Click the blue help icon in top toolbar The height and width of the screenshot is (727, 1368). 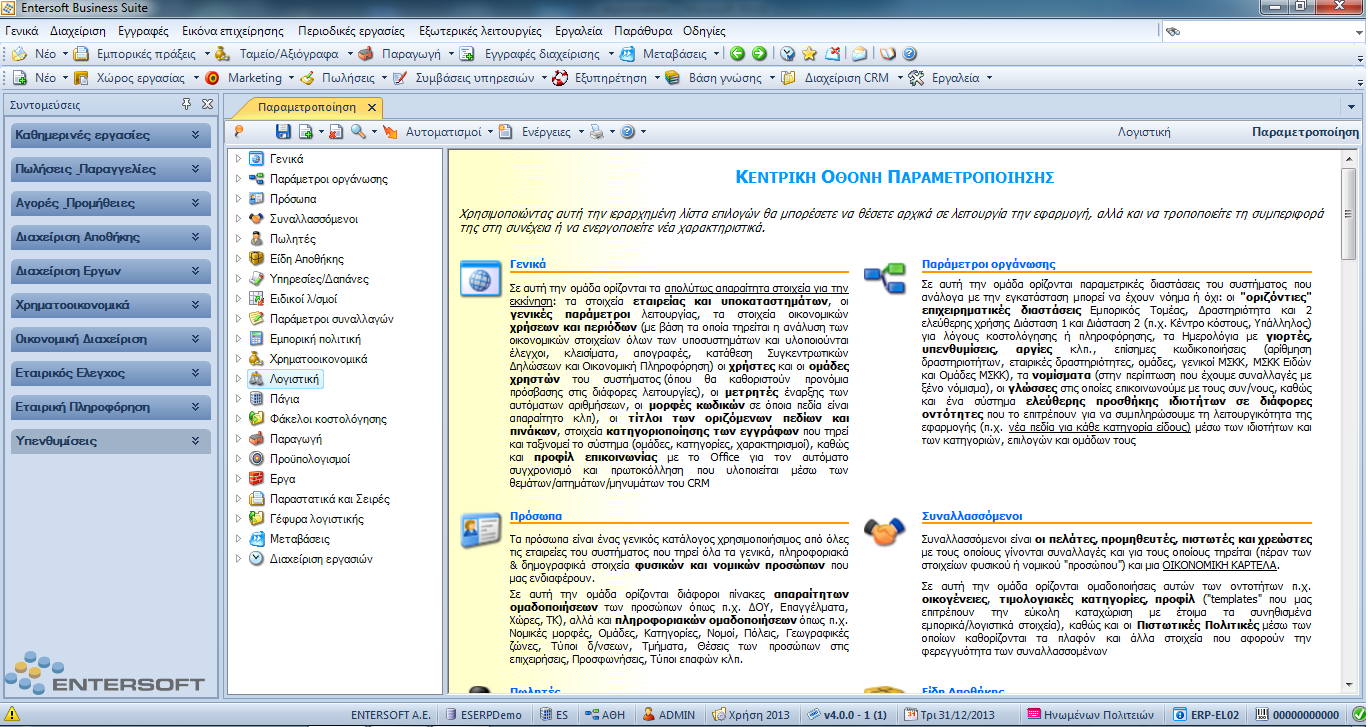[909, 54]
